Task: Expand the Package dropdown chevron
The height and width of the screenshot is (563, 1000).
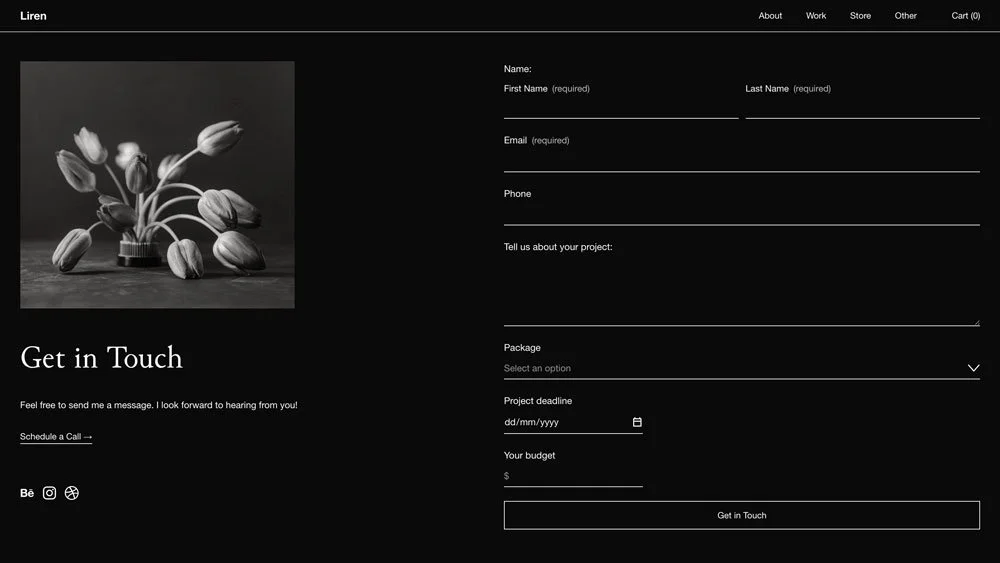Action: click(973, 368)
